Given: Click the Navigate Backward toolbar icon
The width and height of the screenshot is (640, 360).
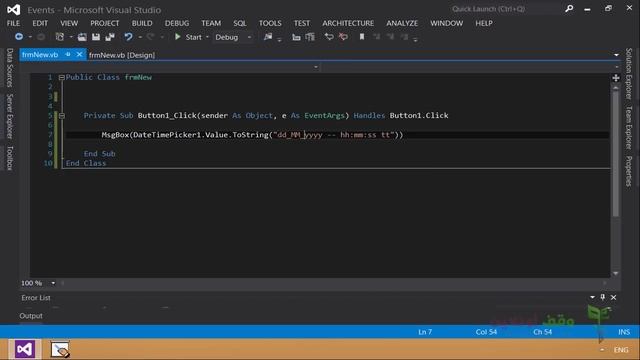Looking at the screenshot, I should (19, 37).
